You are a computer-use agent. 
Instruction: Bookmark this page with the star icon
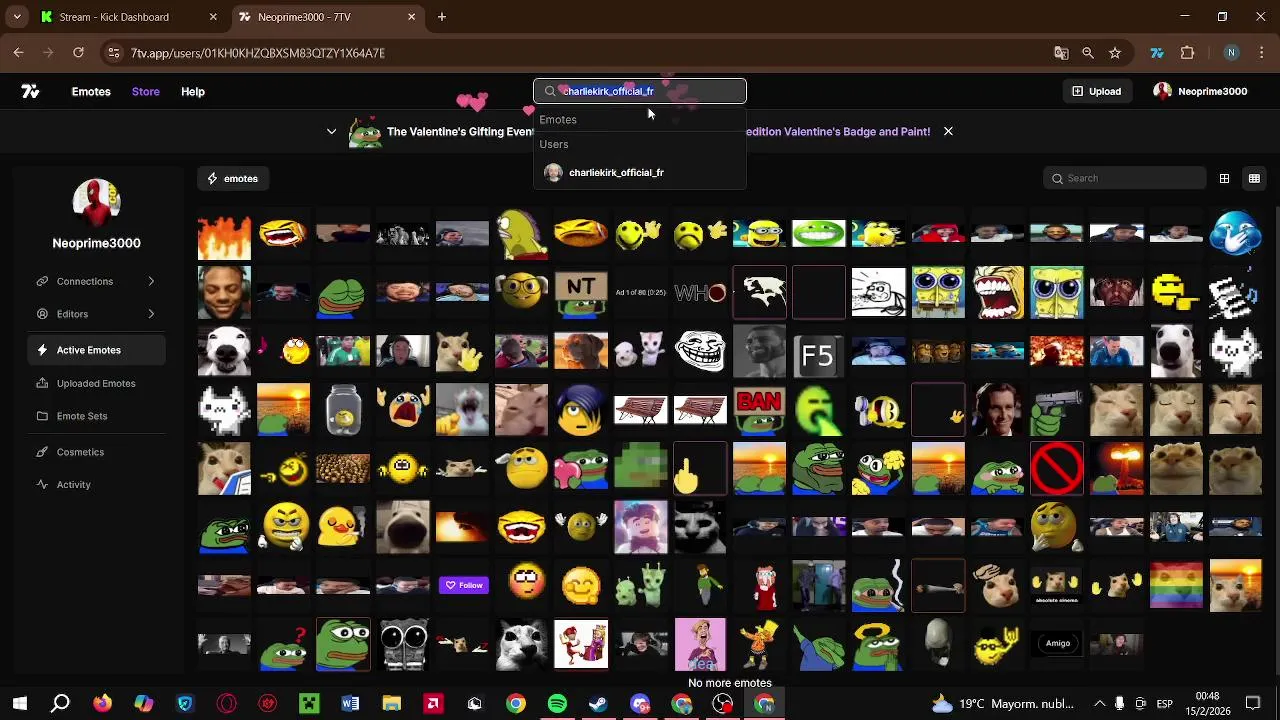point(1115,53)
